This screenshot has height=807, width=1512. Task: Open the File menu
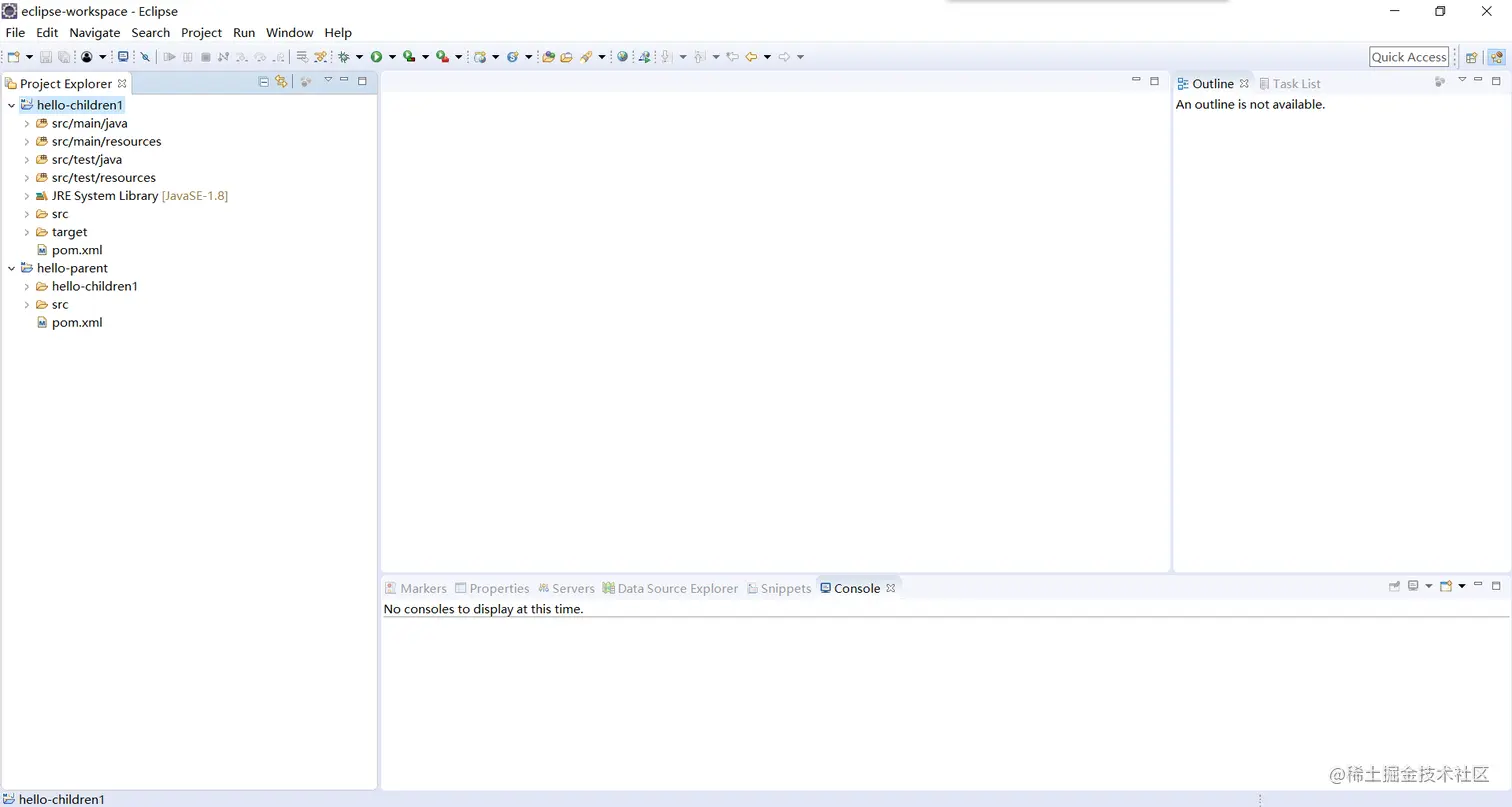[x=15, y=32]
